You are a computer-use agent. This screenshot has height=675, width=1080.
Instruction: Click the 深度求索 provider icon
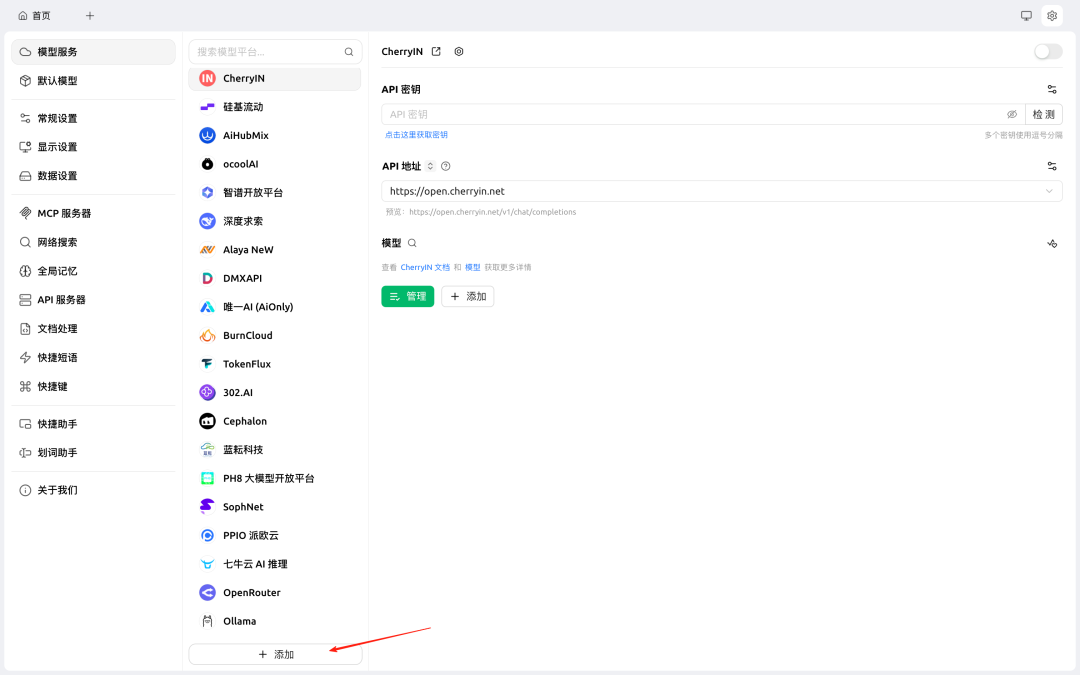[x=207, y=221]
